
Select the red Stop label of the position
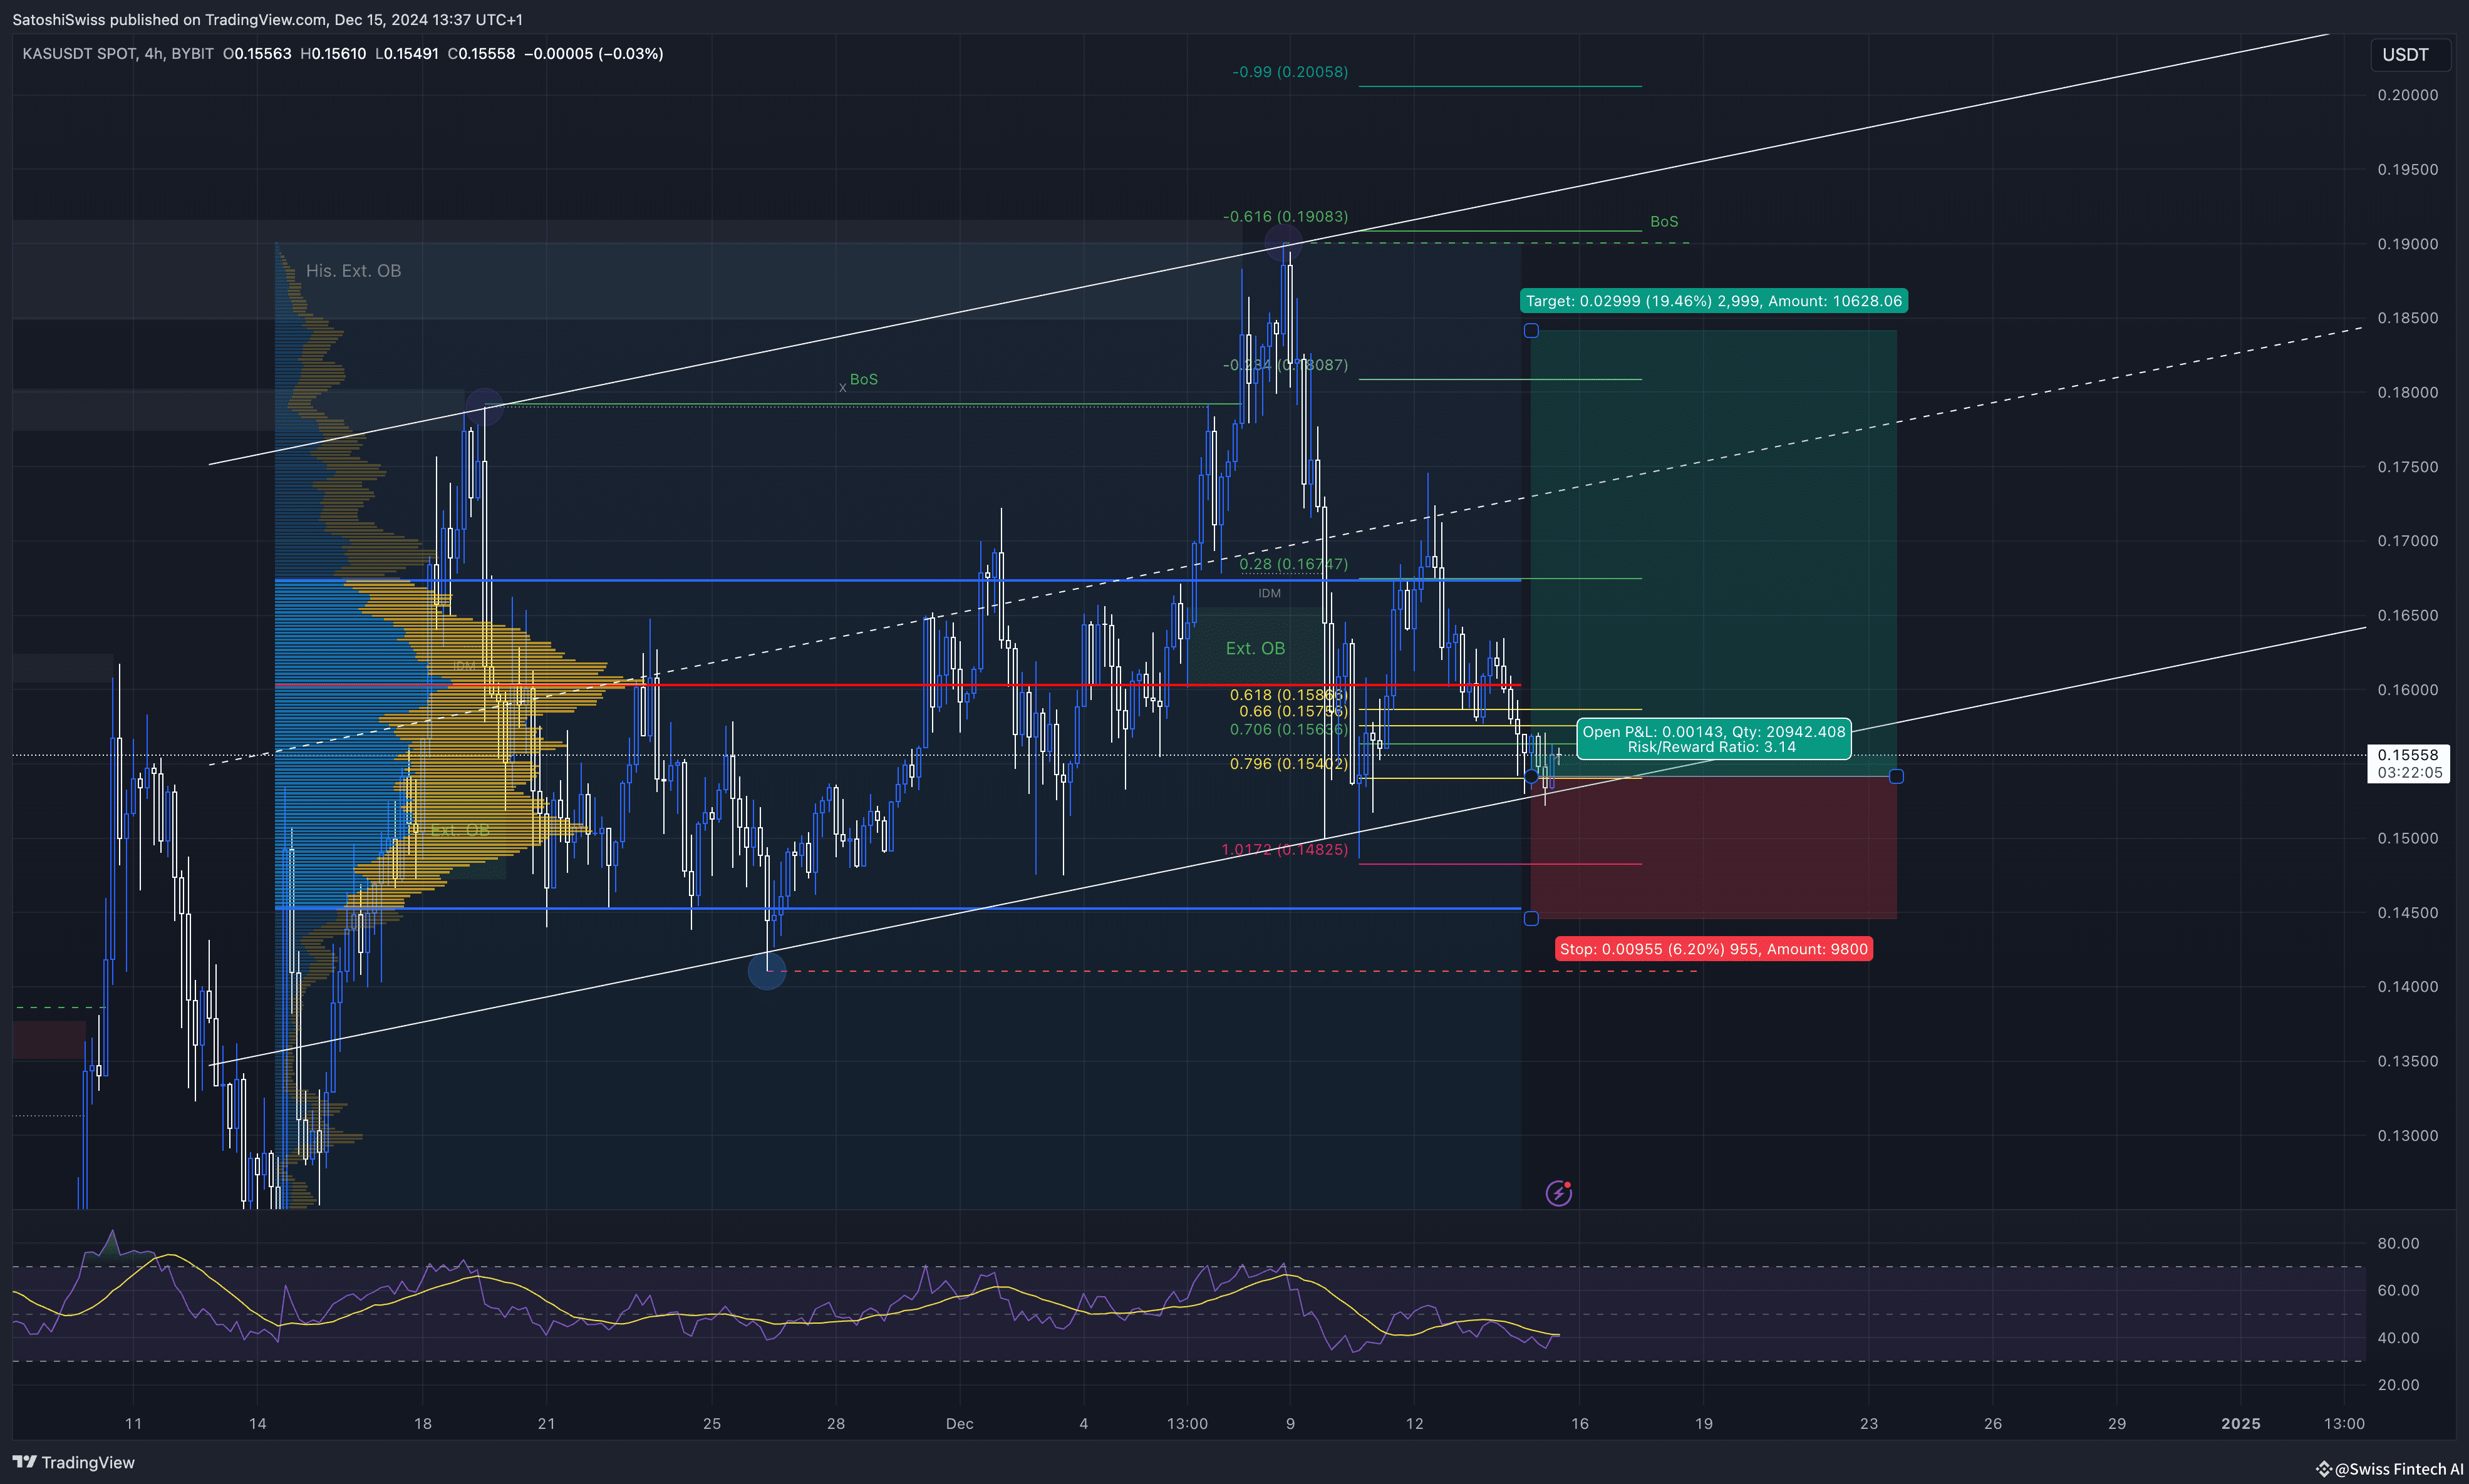pyautogui.click(x=1713, y=949)
